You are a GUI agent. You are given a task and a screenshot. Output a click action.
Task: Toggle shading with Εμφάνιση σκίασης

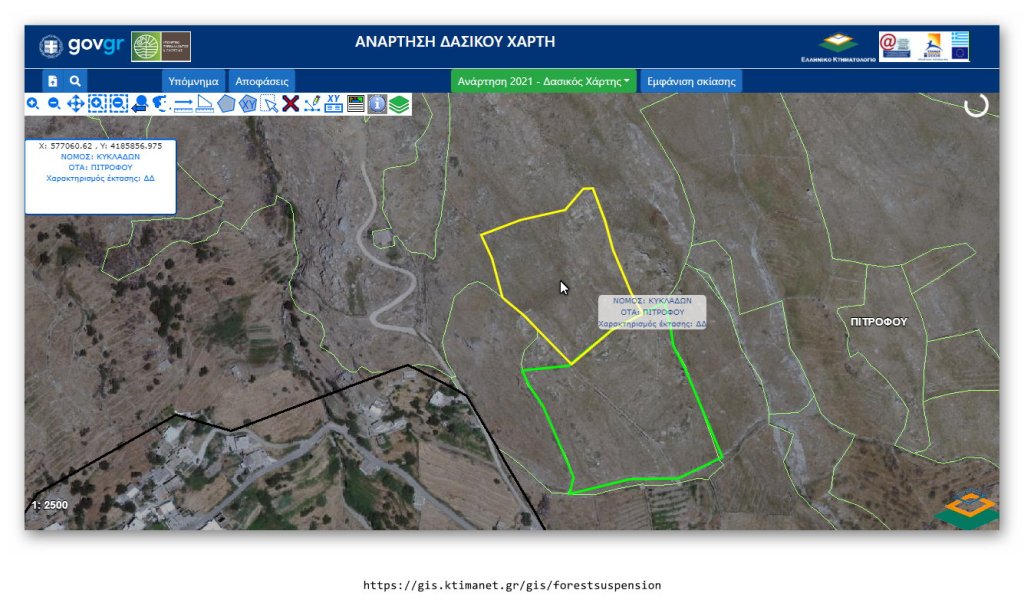[691, 81]
